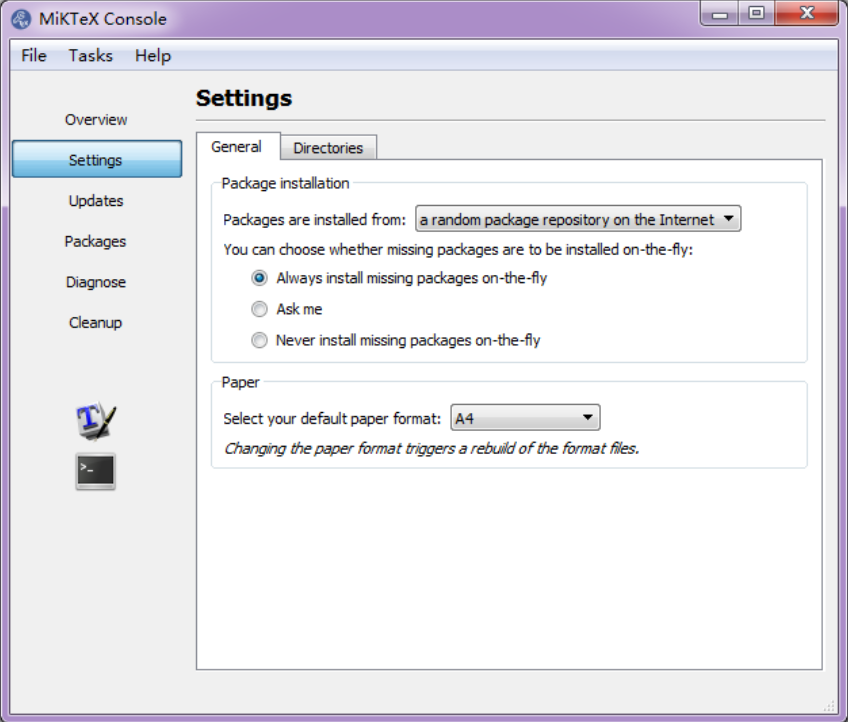The height and width of the screenshot is (722, 848).
Task: Open the Tasks menu
Action: [x=90, y=55]
